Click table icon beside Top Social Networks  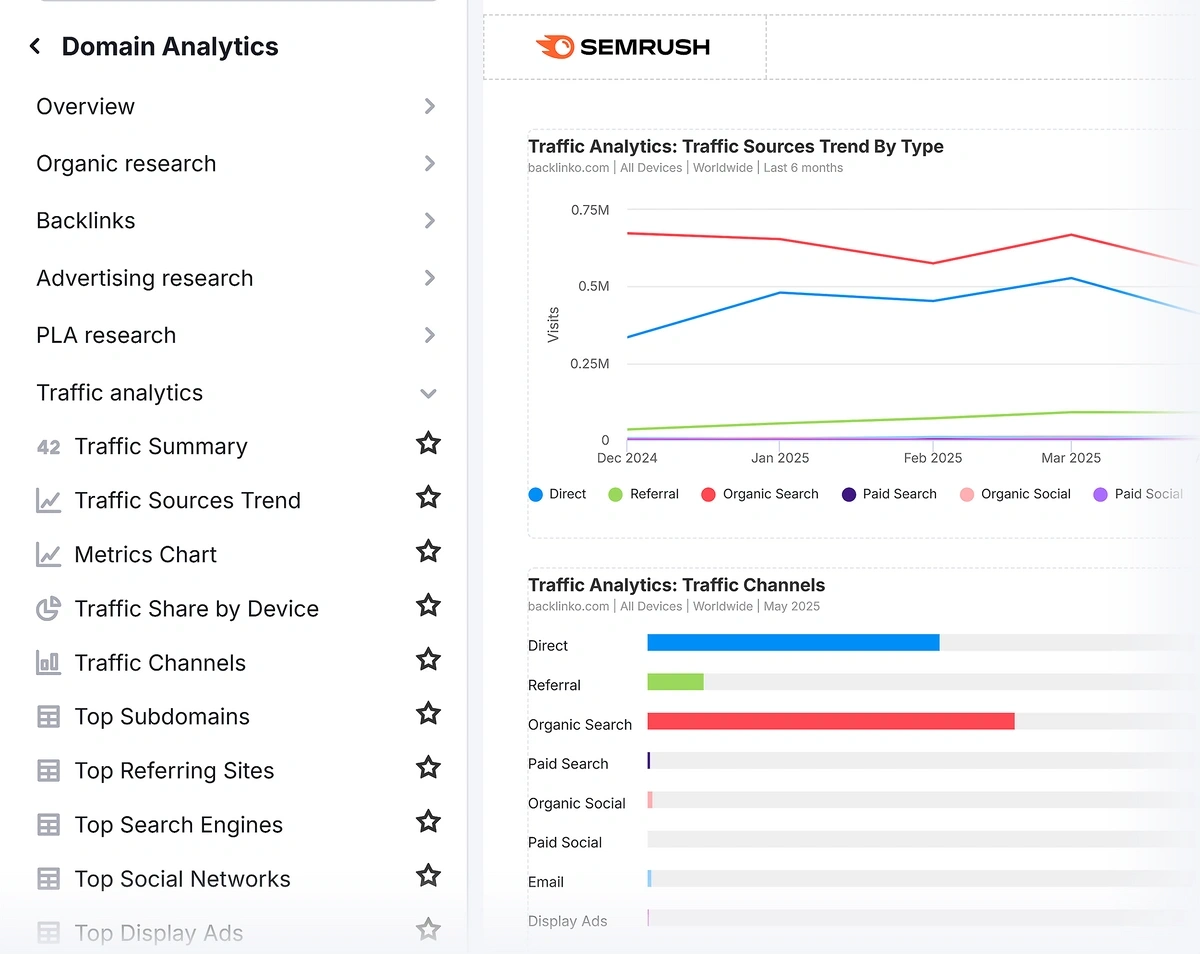pos(48,879)
